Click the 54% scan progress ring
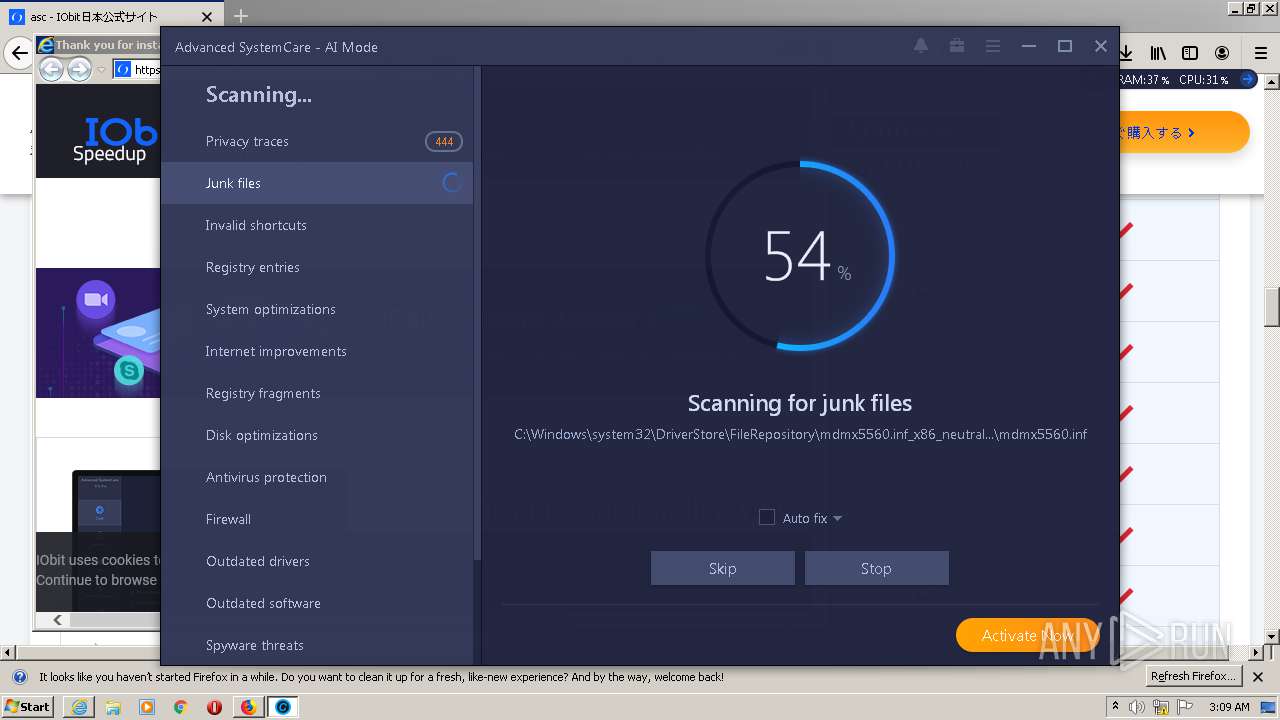Image resolution: width=1280 pixels, height=720 pixels. (x=800, y=256)
